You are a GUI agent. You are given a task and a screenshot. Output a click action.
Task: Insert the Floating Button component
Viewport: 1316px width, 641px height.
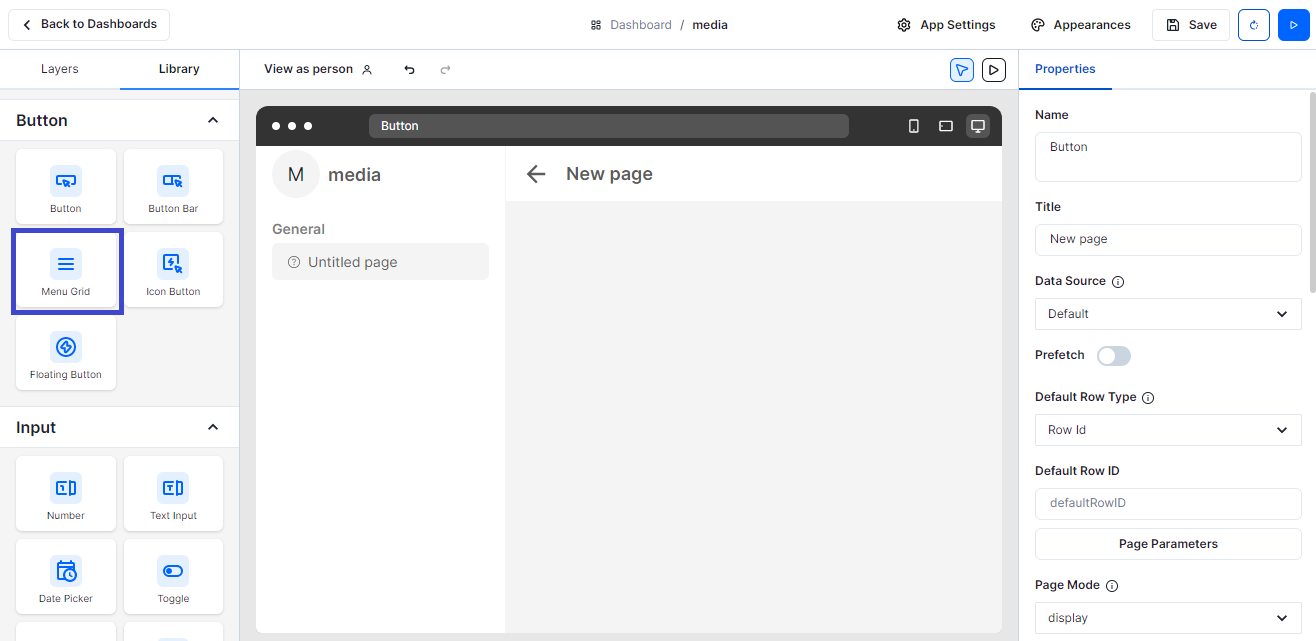coord(66,353)
